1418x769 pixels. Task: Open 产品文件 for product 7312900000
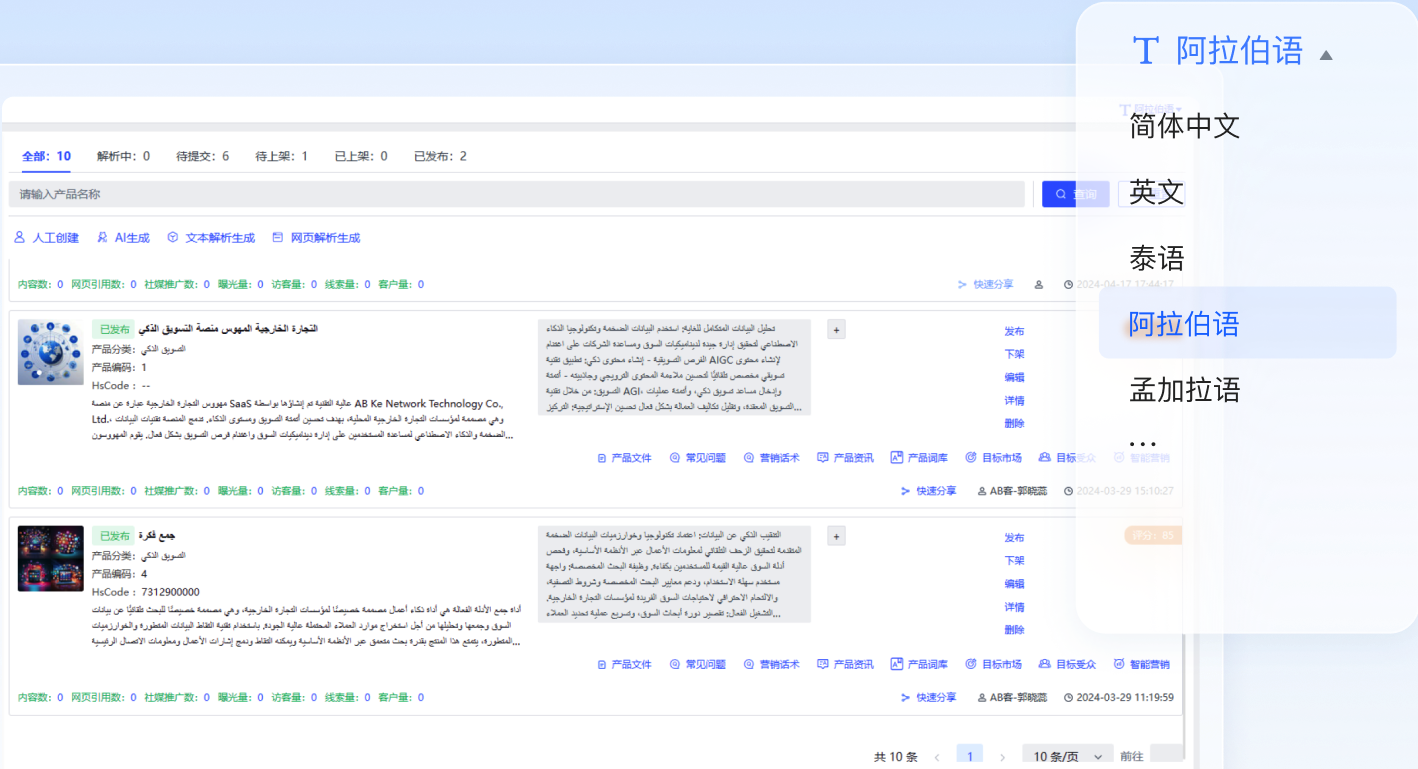coord(624,664)
